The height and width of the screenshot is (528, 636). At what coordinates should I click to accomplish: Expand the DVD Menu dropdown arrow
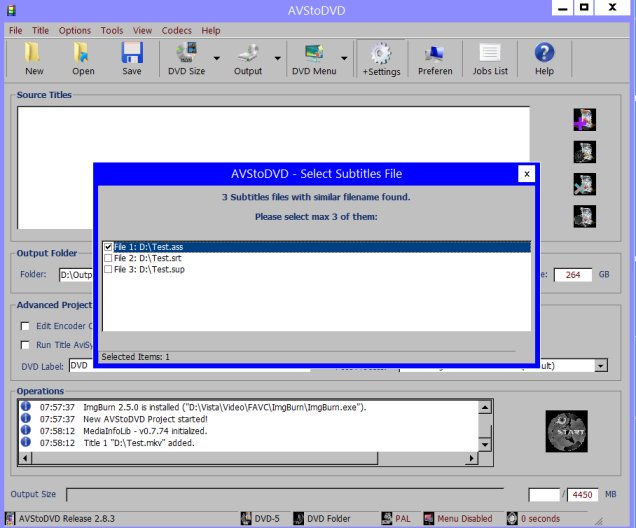click(344, 59)
